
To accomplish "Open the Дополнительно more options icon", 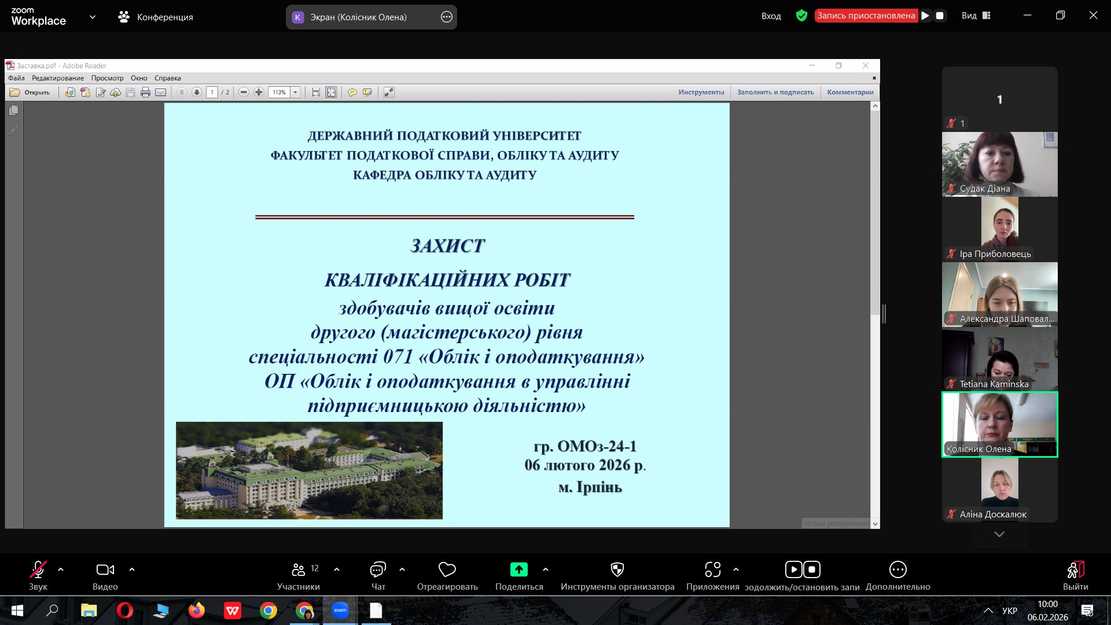I will (898, 570).
